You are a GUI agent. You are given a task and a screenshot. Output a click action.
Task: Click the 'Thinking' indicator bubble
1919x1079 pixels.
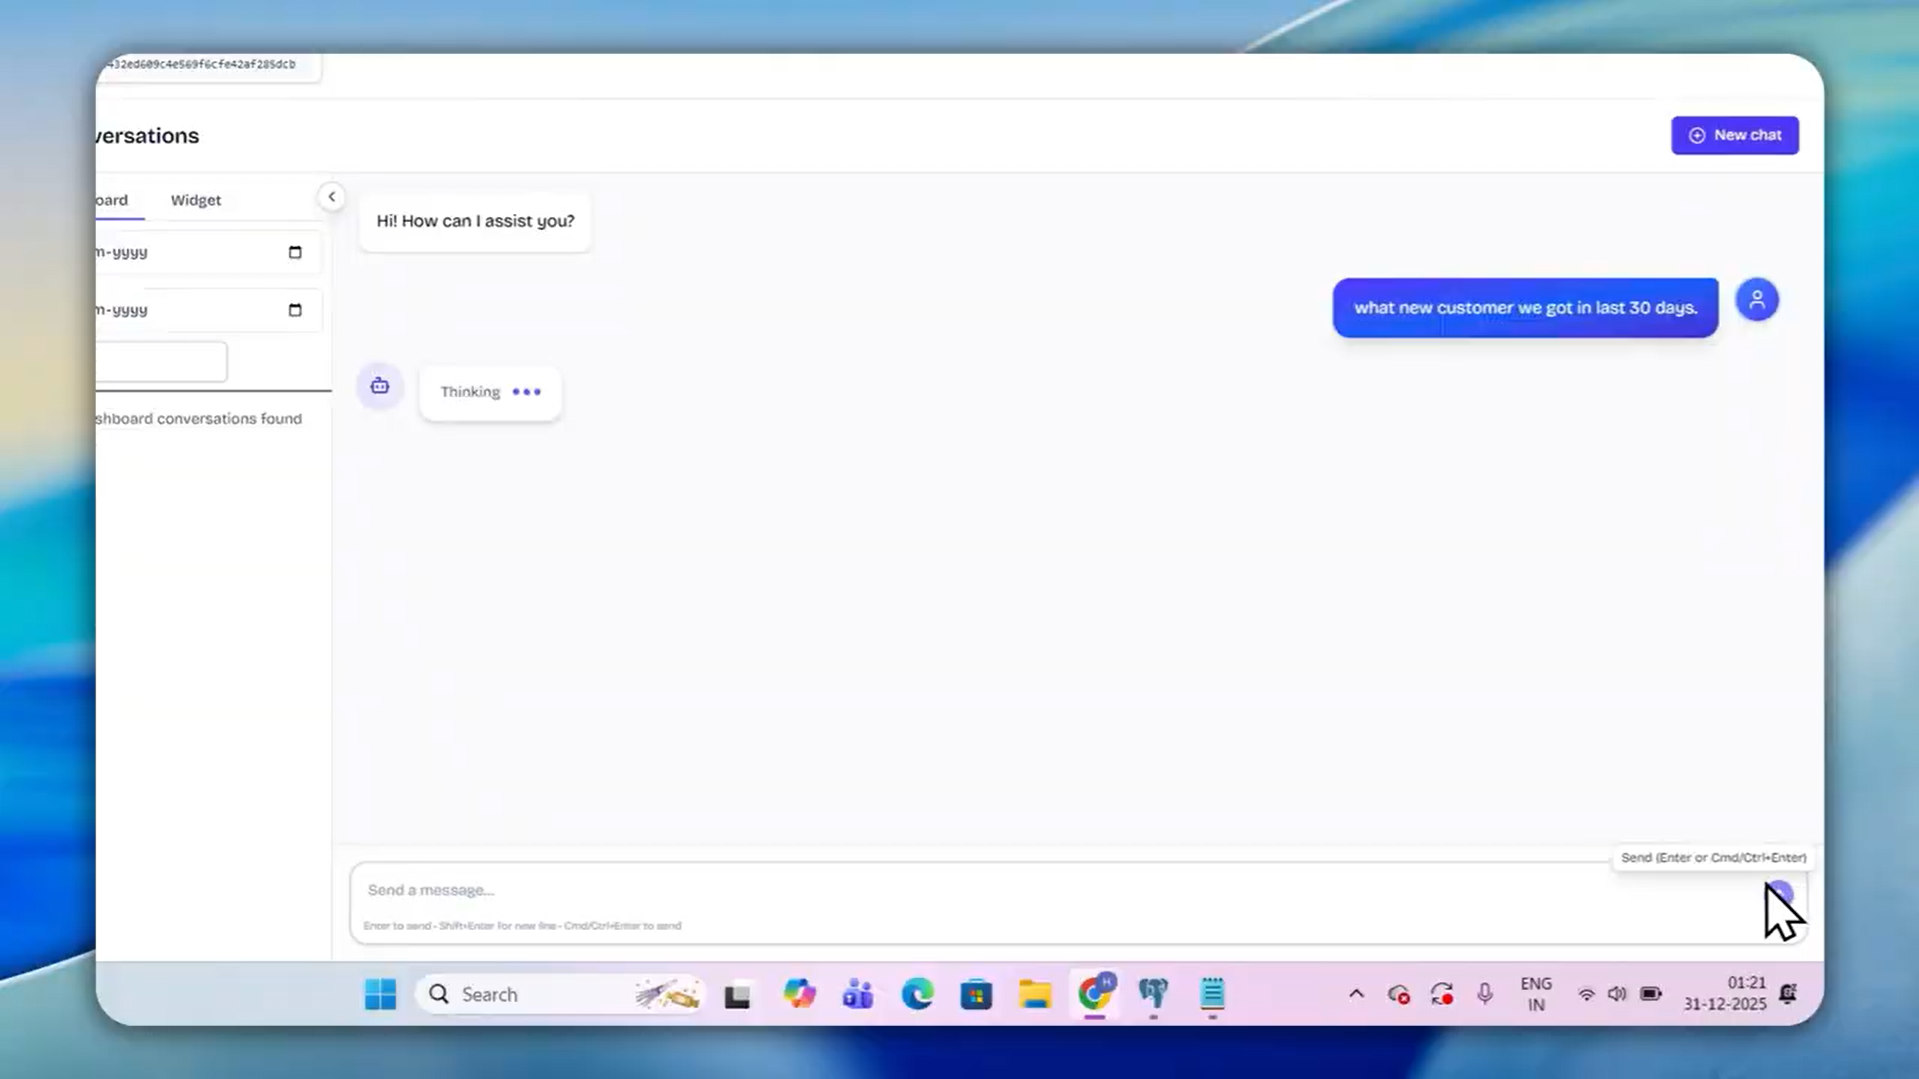point(490,392)
